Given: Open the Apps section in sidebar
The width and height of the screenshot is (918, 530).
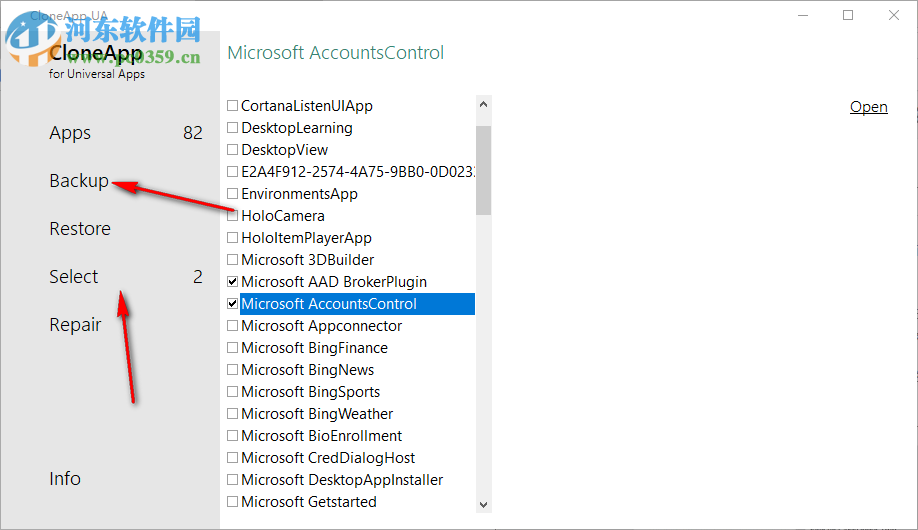Looking at the screenshot, I should (70, 133).
